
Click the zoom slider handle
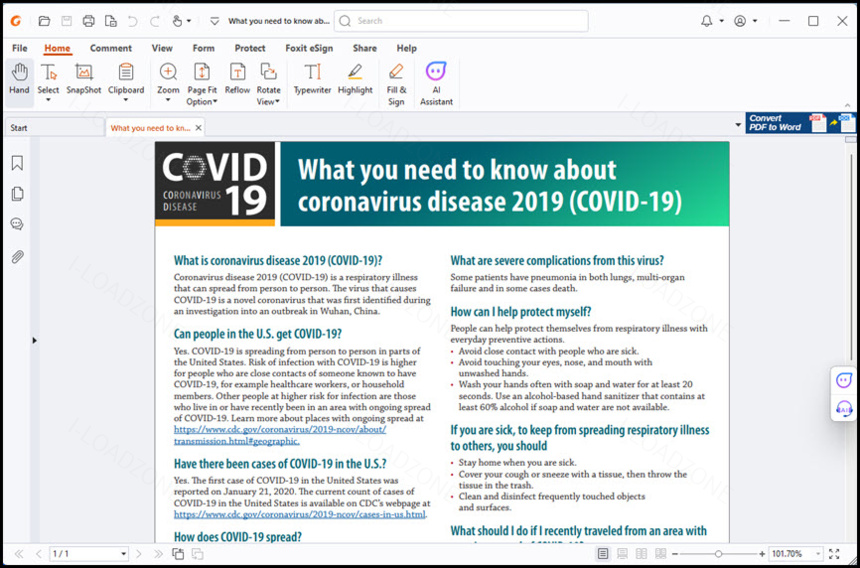coord(718,554)
